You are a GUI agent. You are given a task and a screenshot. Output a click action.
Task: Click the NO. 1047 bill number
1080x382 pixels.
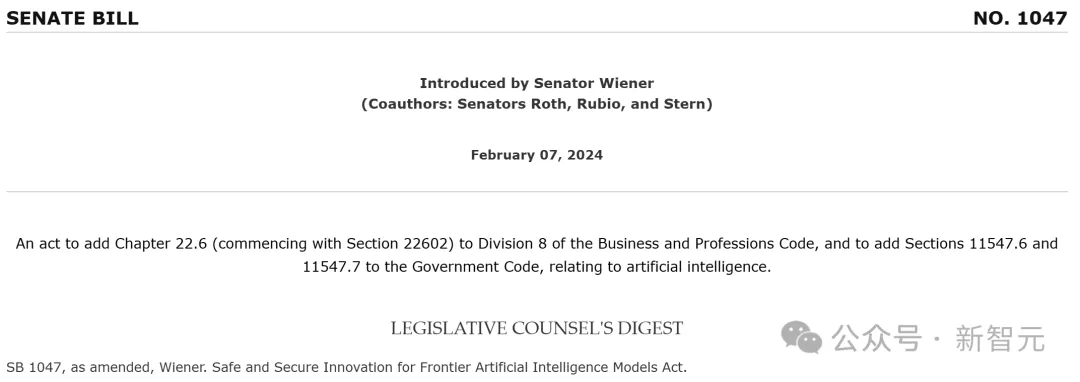click(x=1020, y=19)
